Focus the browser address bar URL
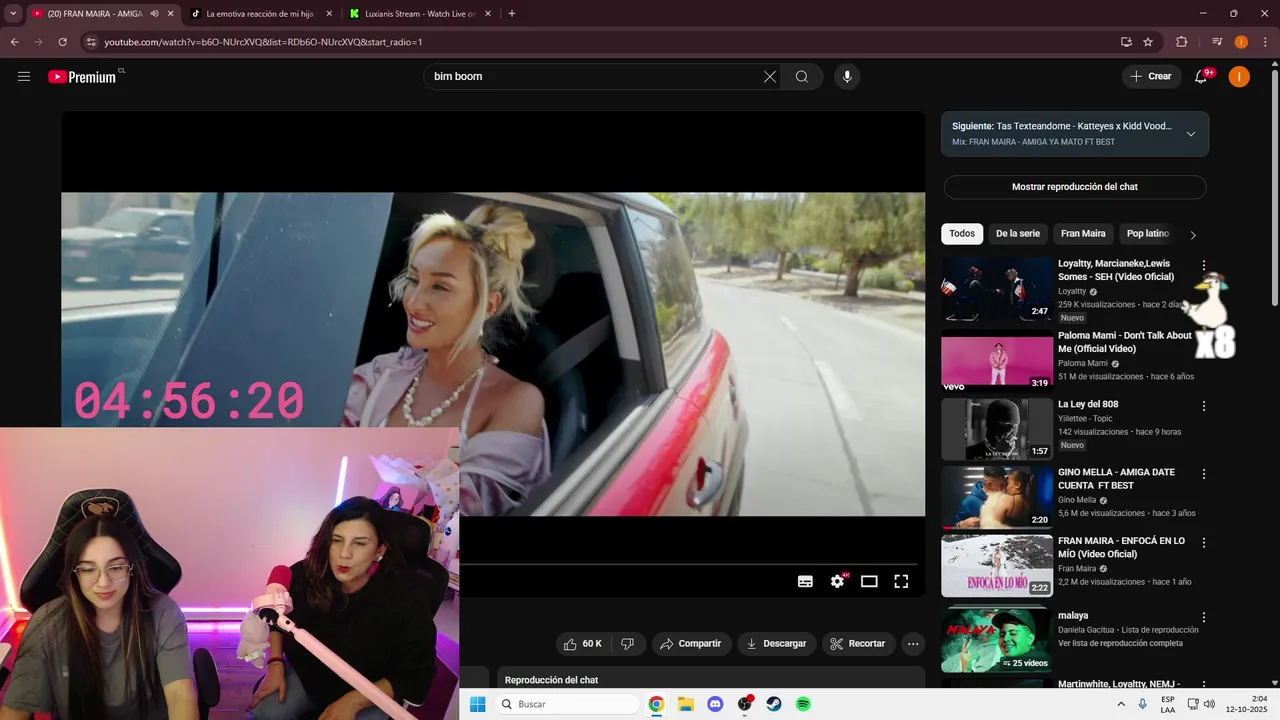 [x=600, y=42]
